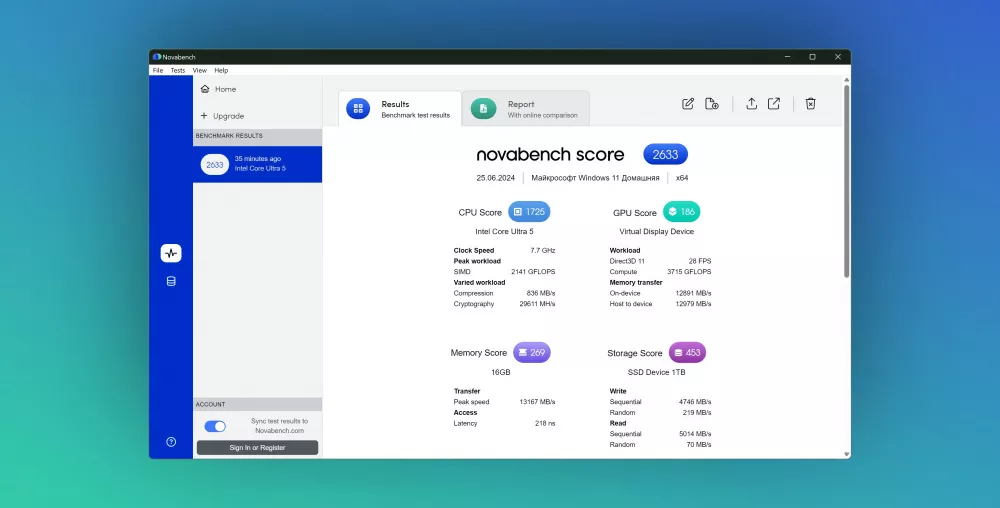
Task: Click Virtual Display Device text
Action: 656,231
